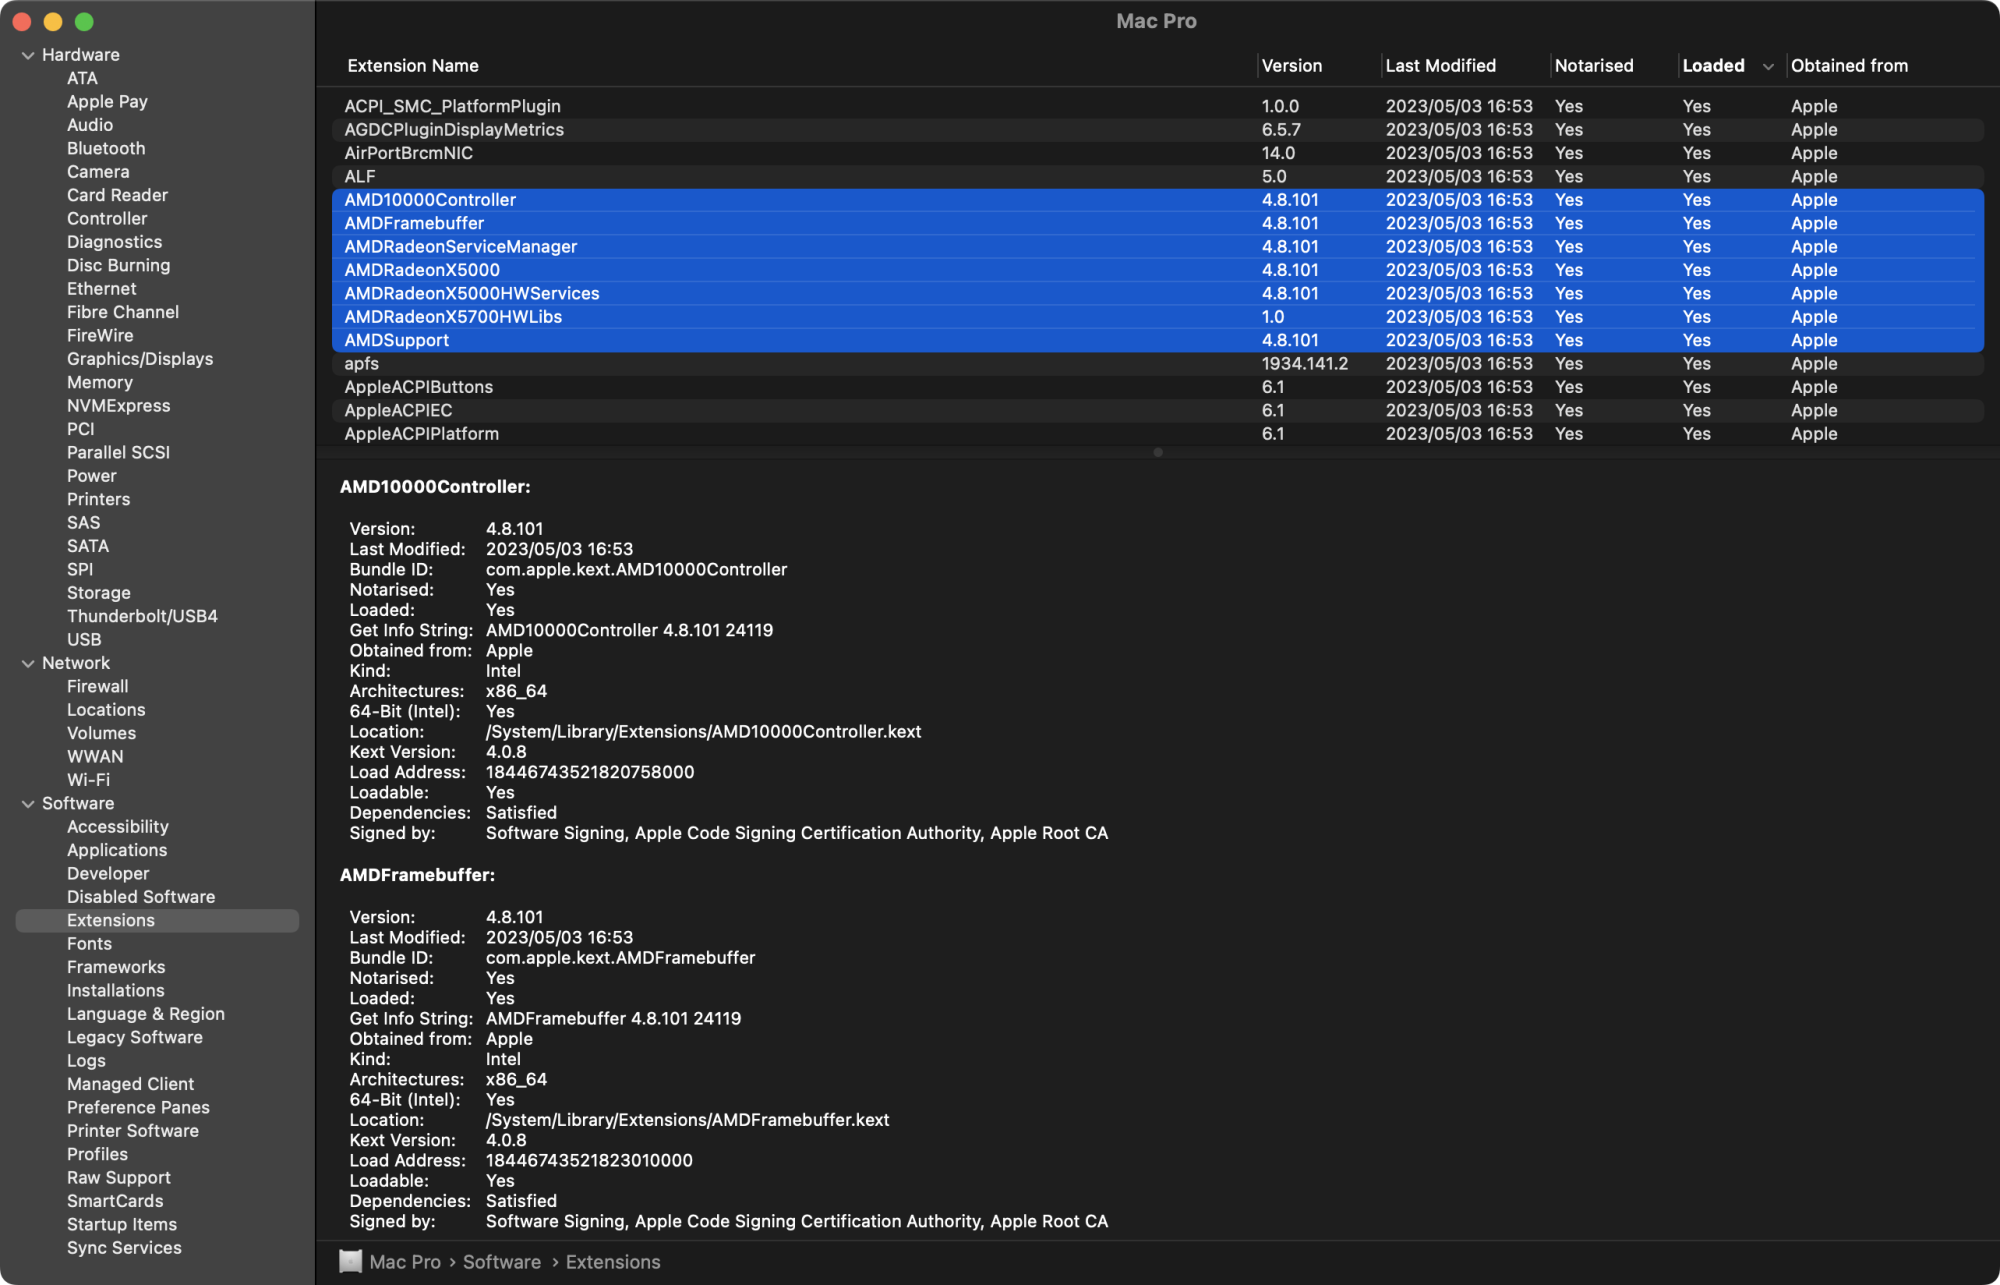This screenshot has width=2000, height=1285.
Task: Select the AMDRadeonX5700HWLibs row
Action: click(1157, 317)
